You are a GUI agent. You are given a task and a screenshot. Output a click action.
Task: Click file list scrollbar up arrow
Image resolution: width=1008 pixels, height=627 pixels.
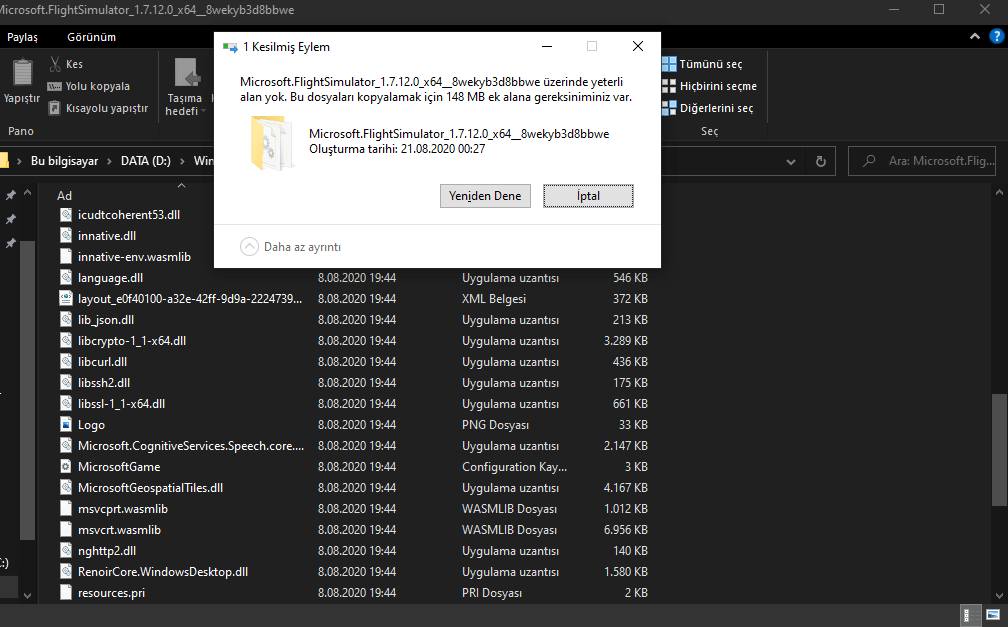(999, 192)
